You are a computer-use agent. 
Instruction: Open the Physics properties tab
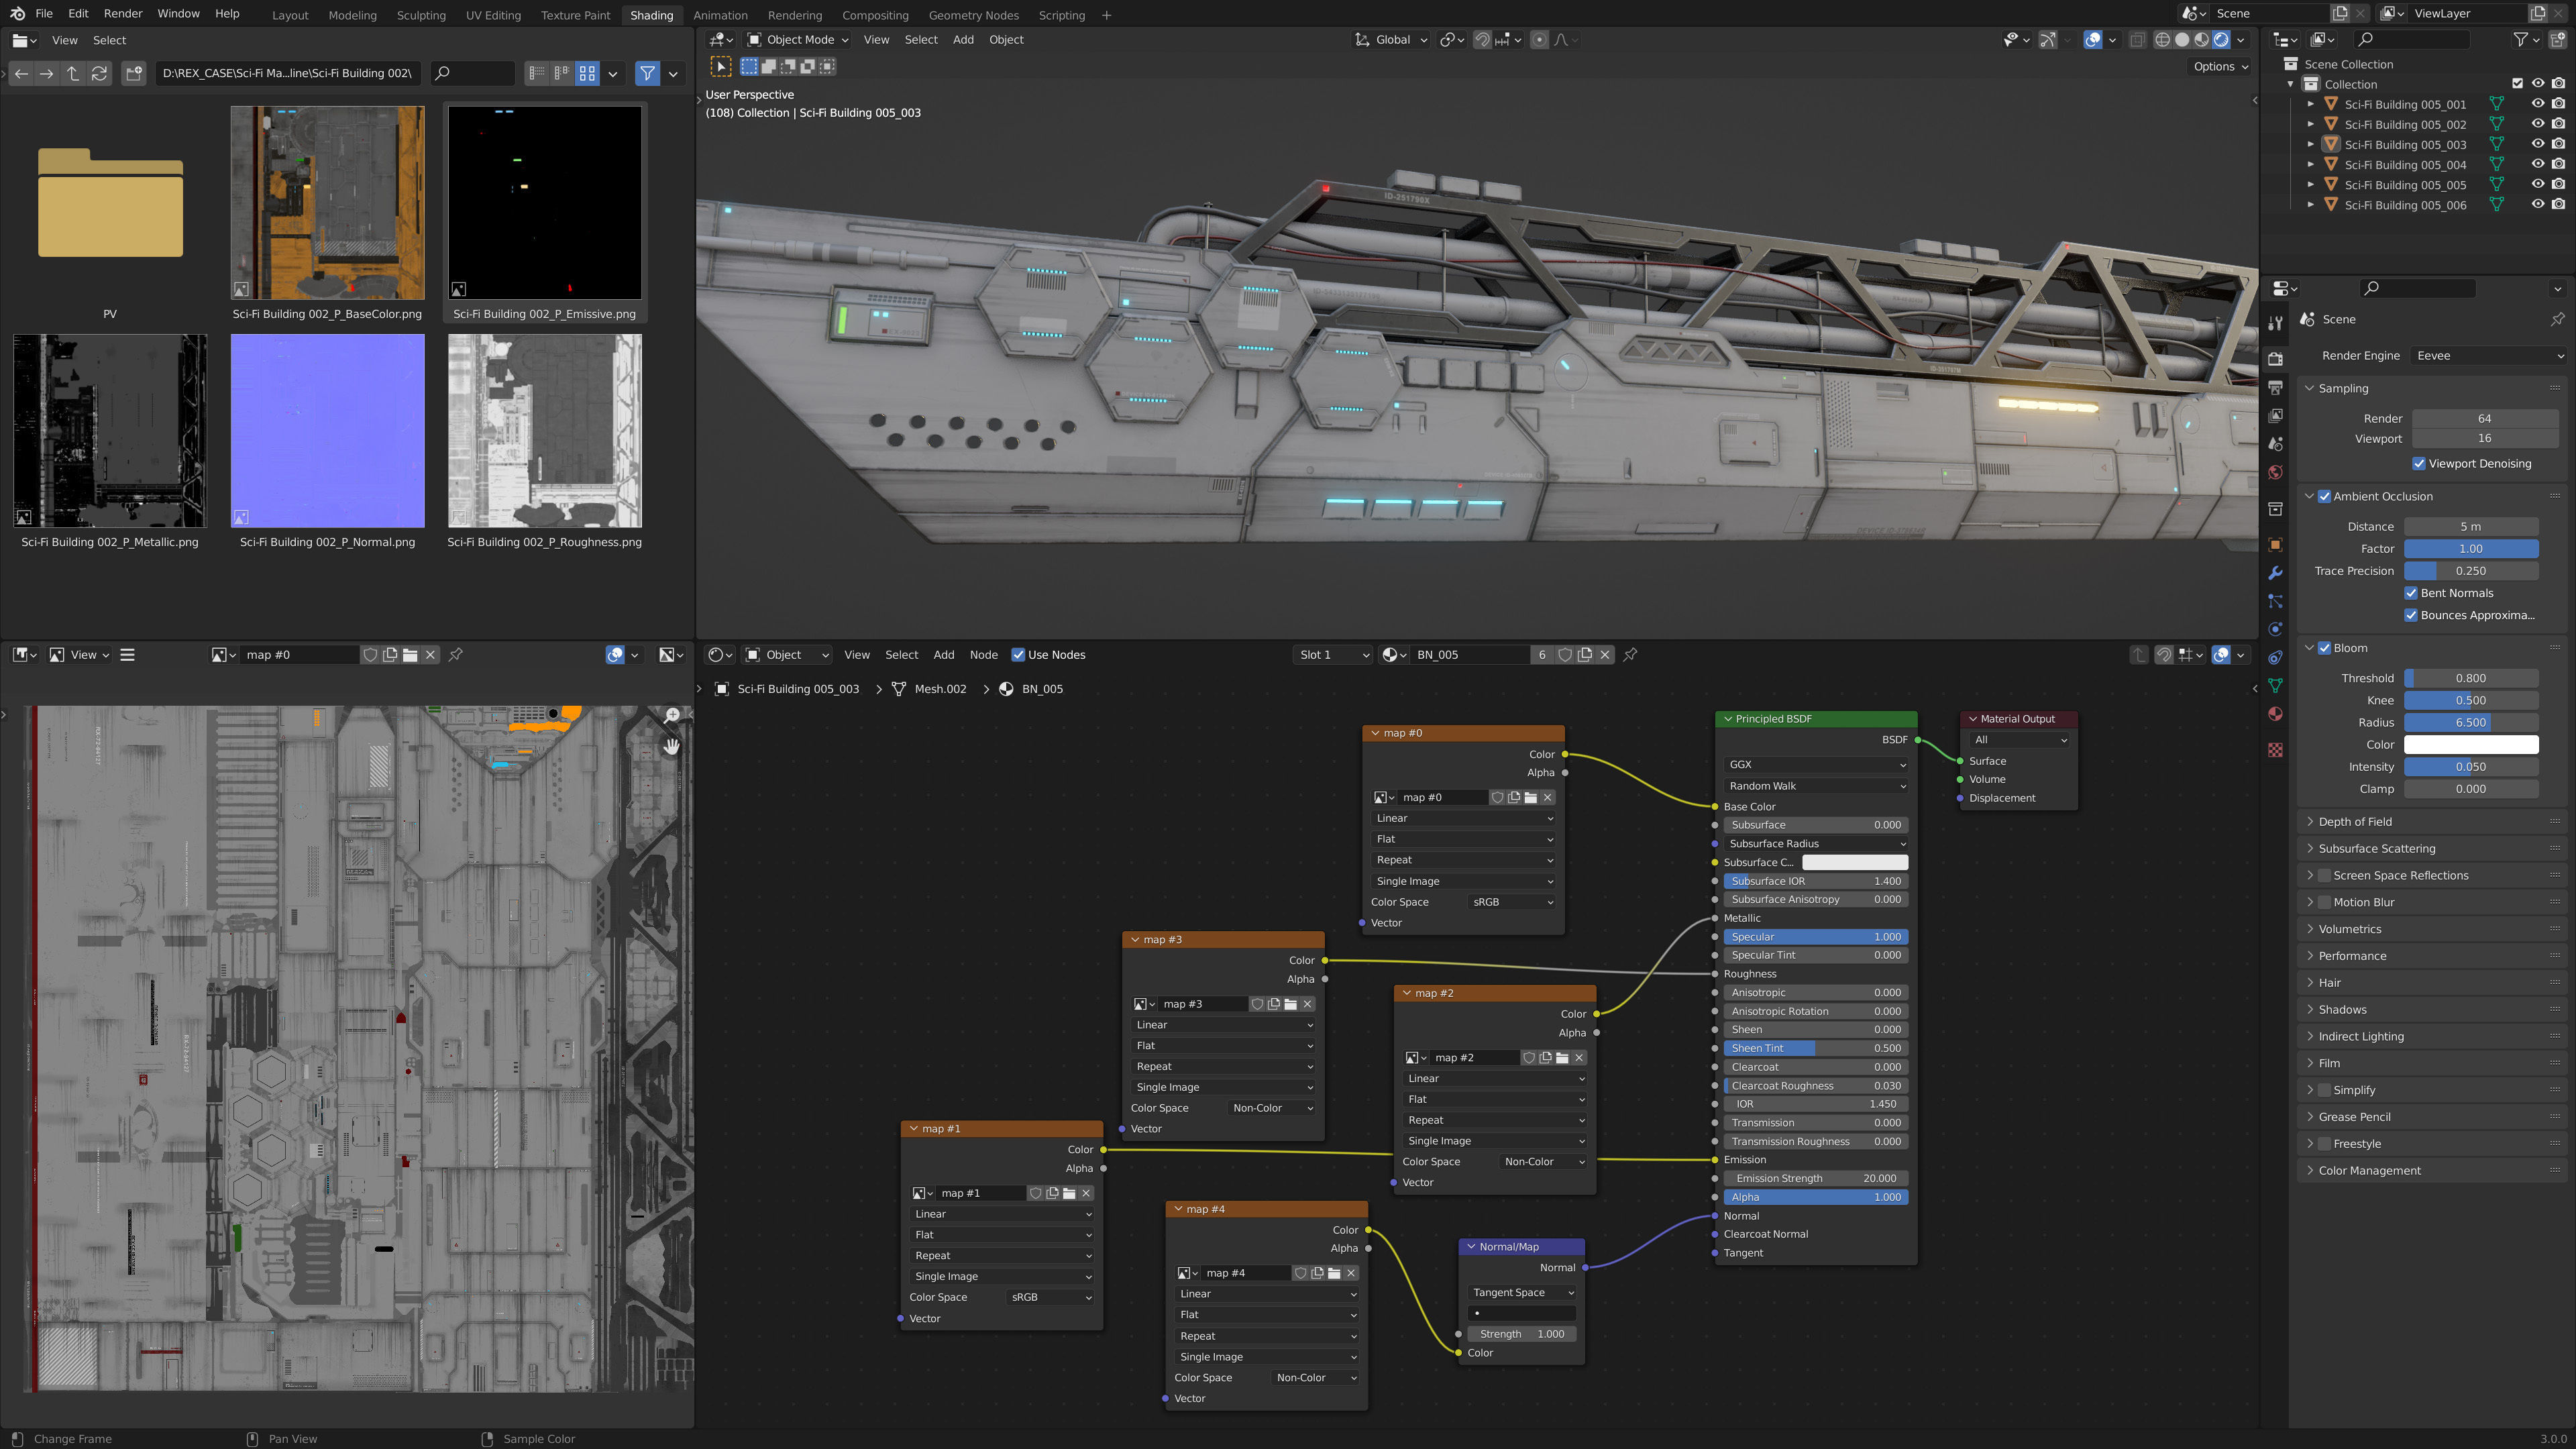click(2275, 629)
